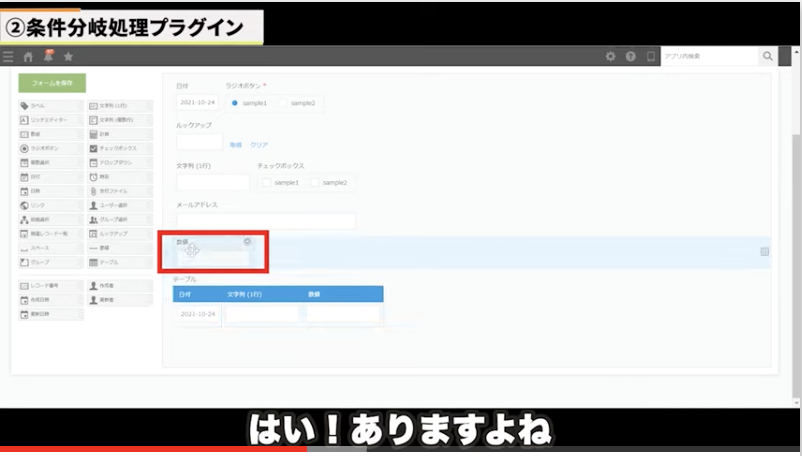Check the sample2 checkbox
802x456 pixels.
tap(315, 183)
